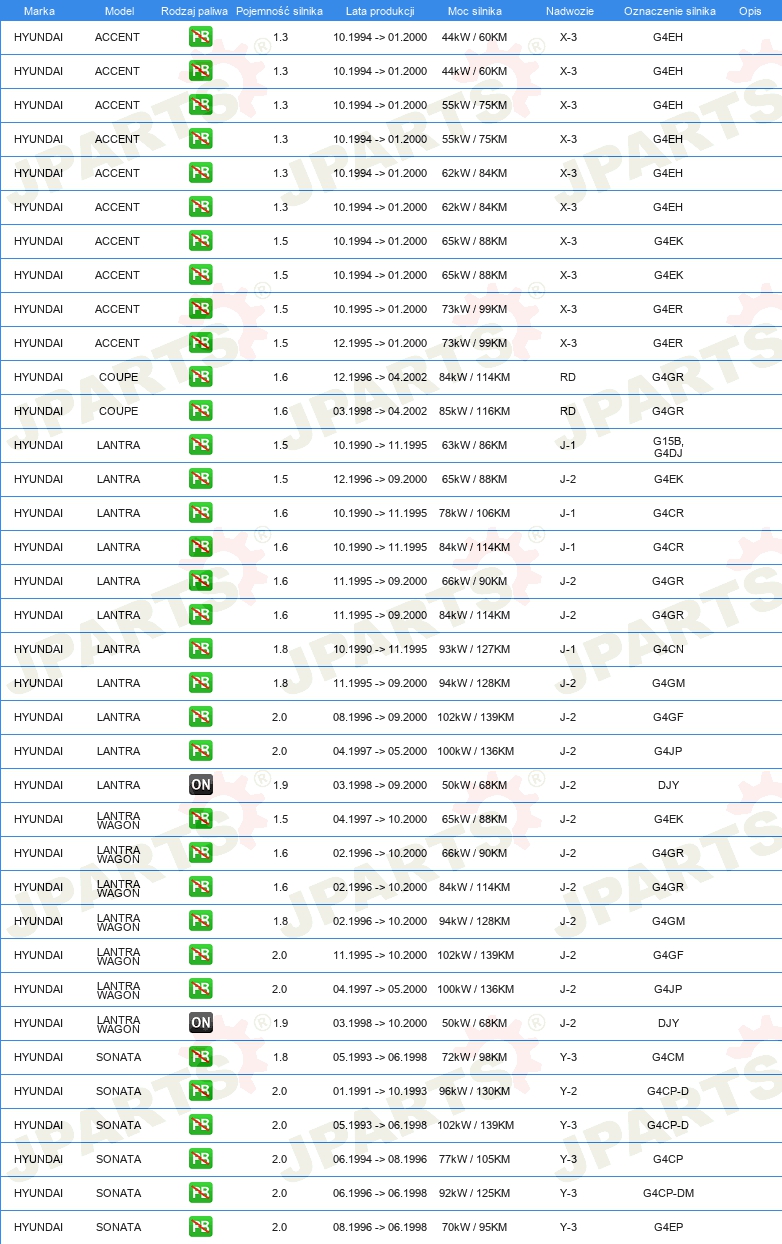Click the petrol icon in the LANTRA 1.5 J-2 G4EK row
782x1244 pixels.
tap(201, 479)
